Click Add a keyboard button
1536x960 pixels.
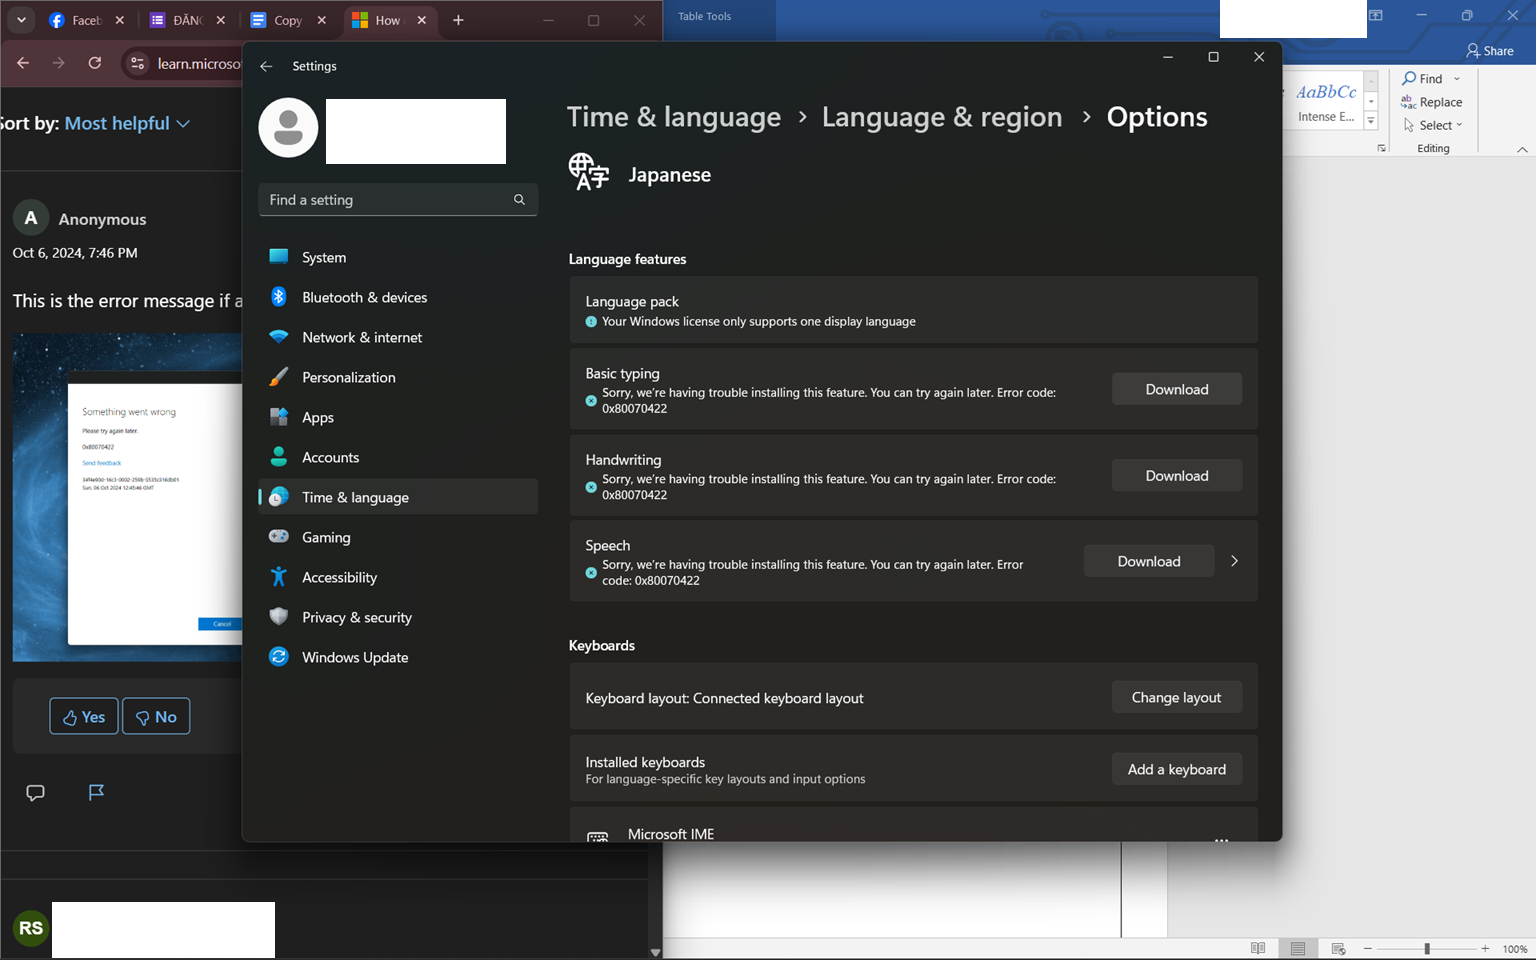(x=1177, y=769)
